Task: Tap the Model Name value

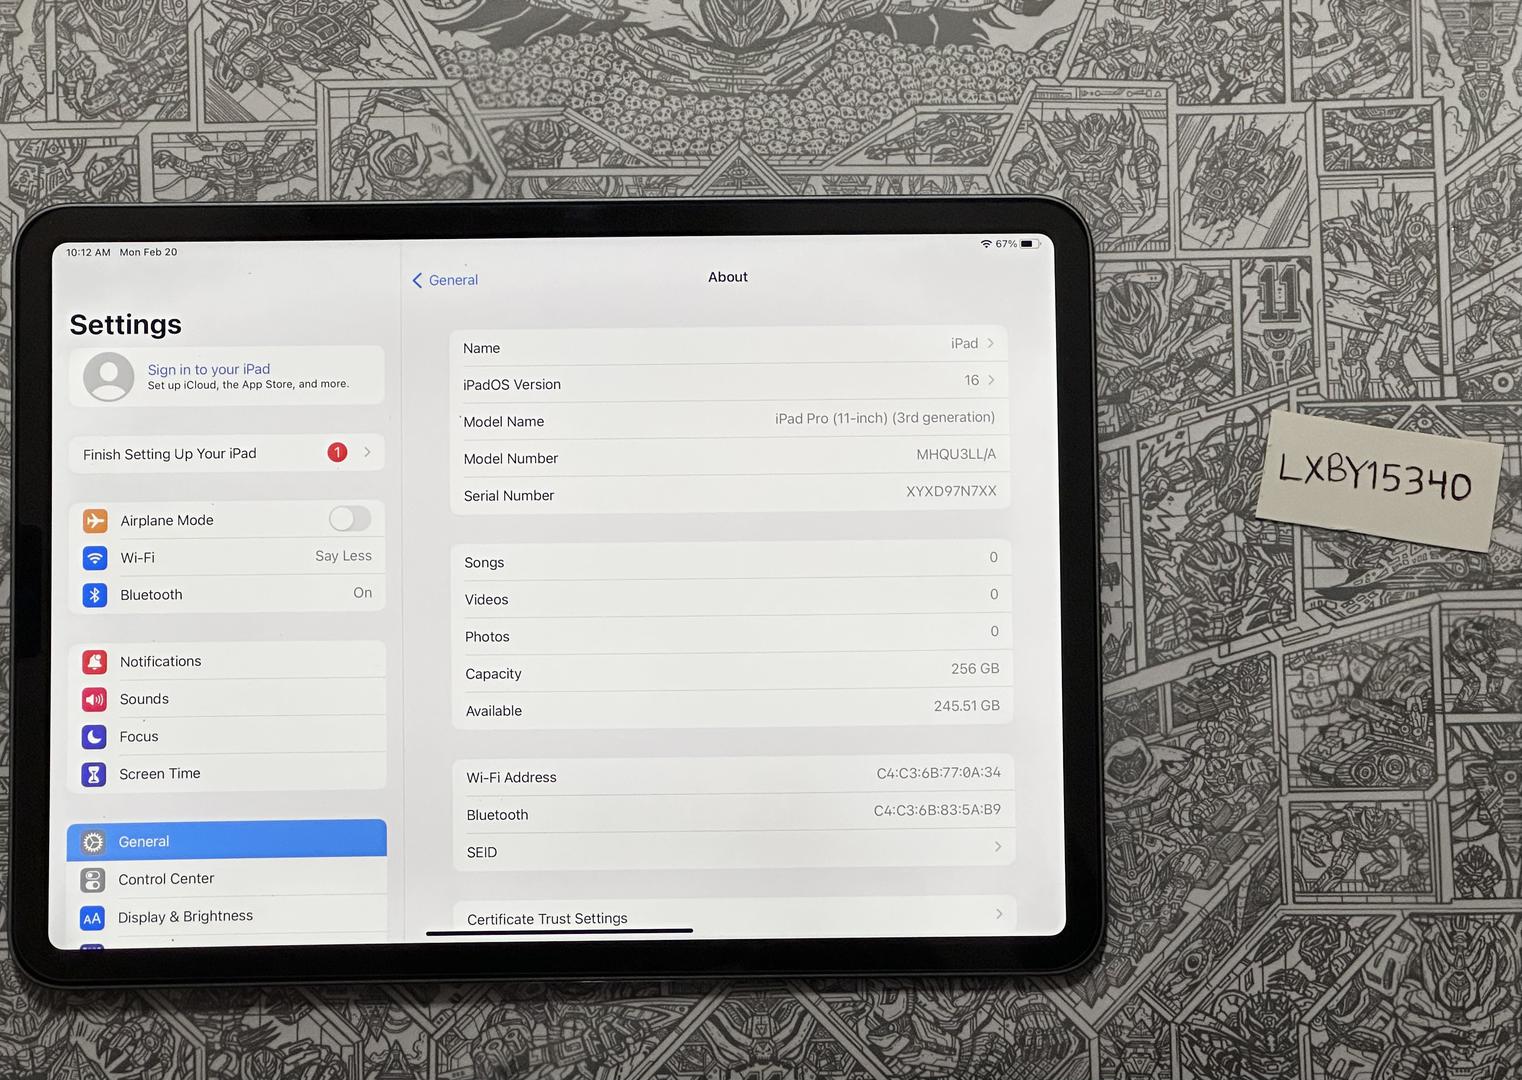Action: click(885, 418)
